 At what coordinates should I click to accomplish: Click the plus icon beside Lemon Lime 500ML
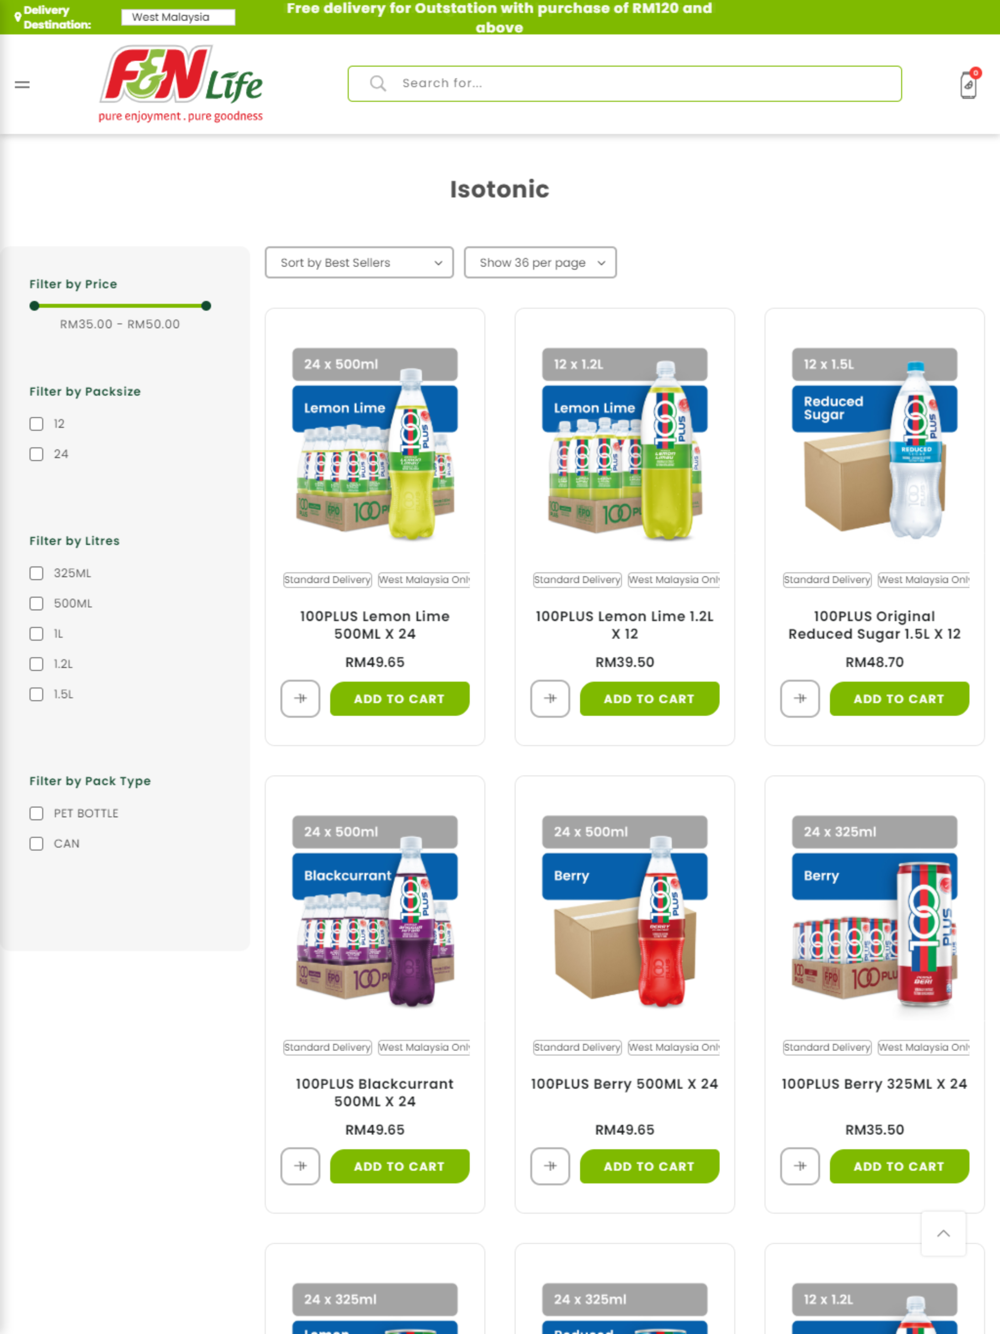coord(300,699)
